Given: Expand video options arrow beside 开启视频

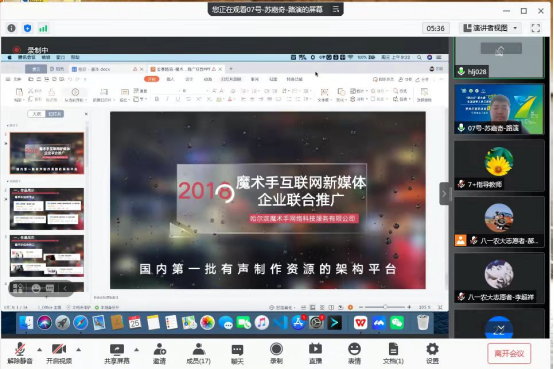Looking at the screenshot, I should 78,350.
